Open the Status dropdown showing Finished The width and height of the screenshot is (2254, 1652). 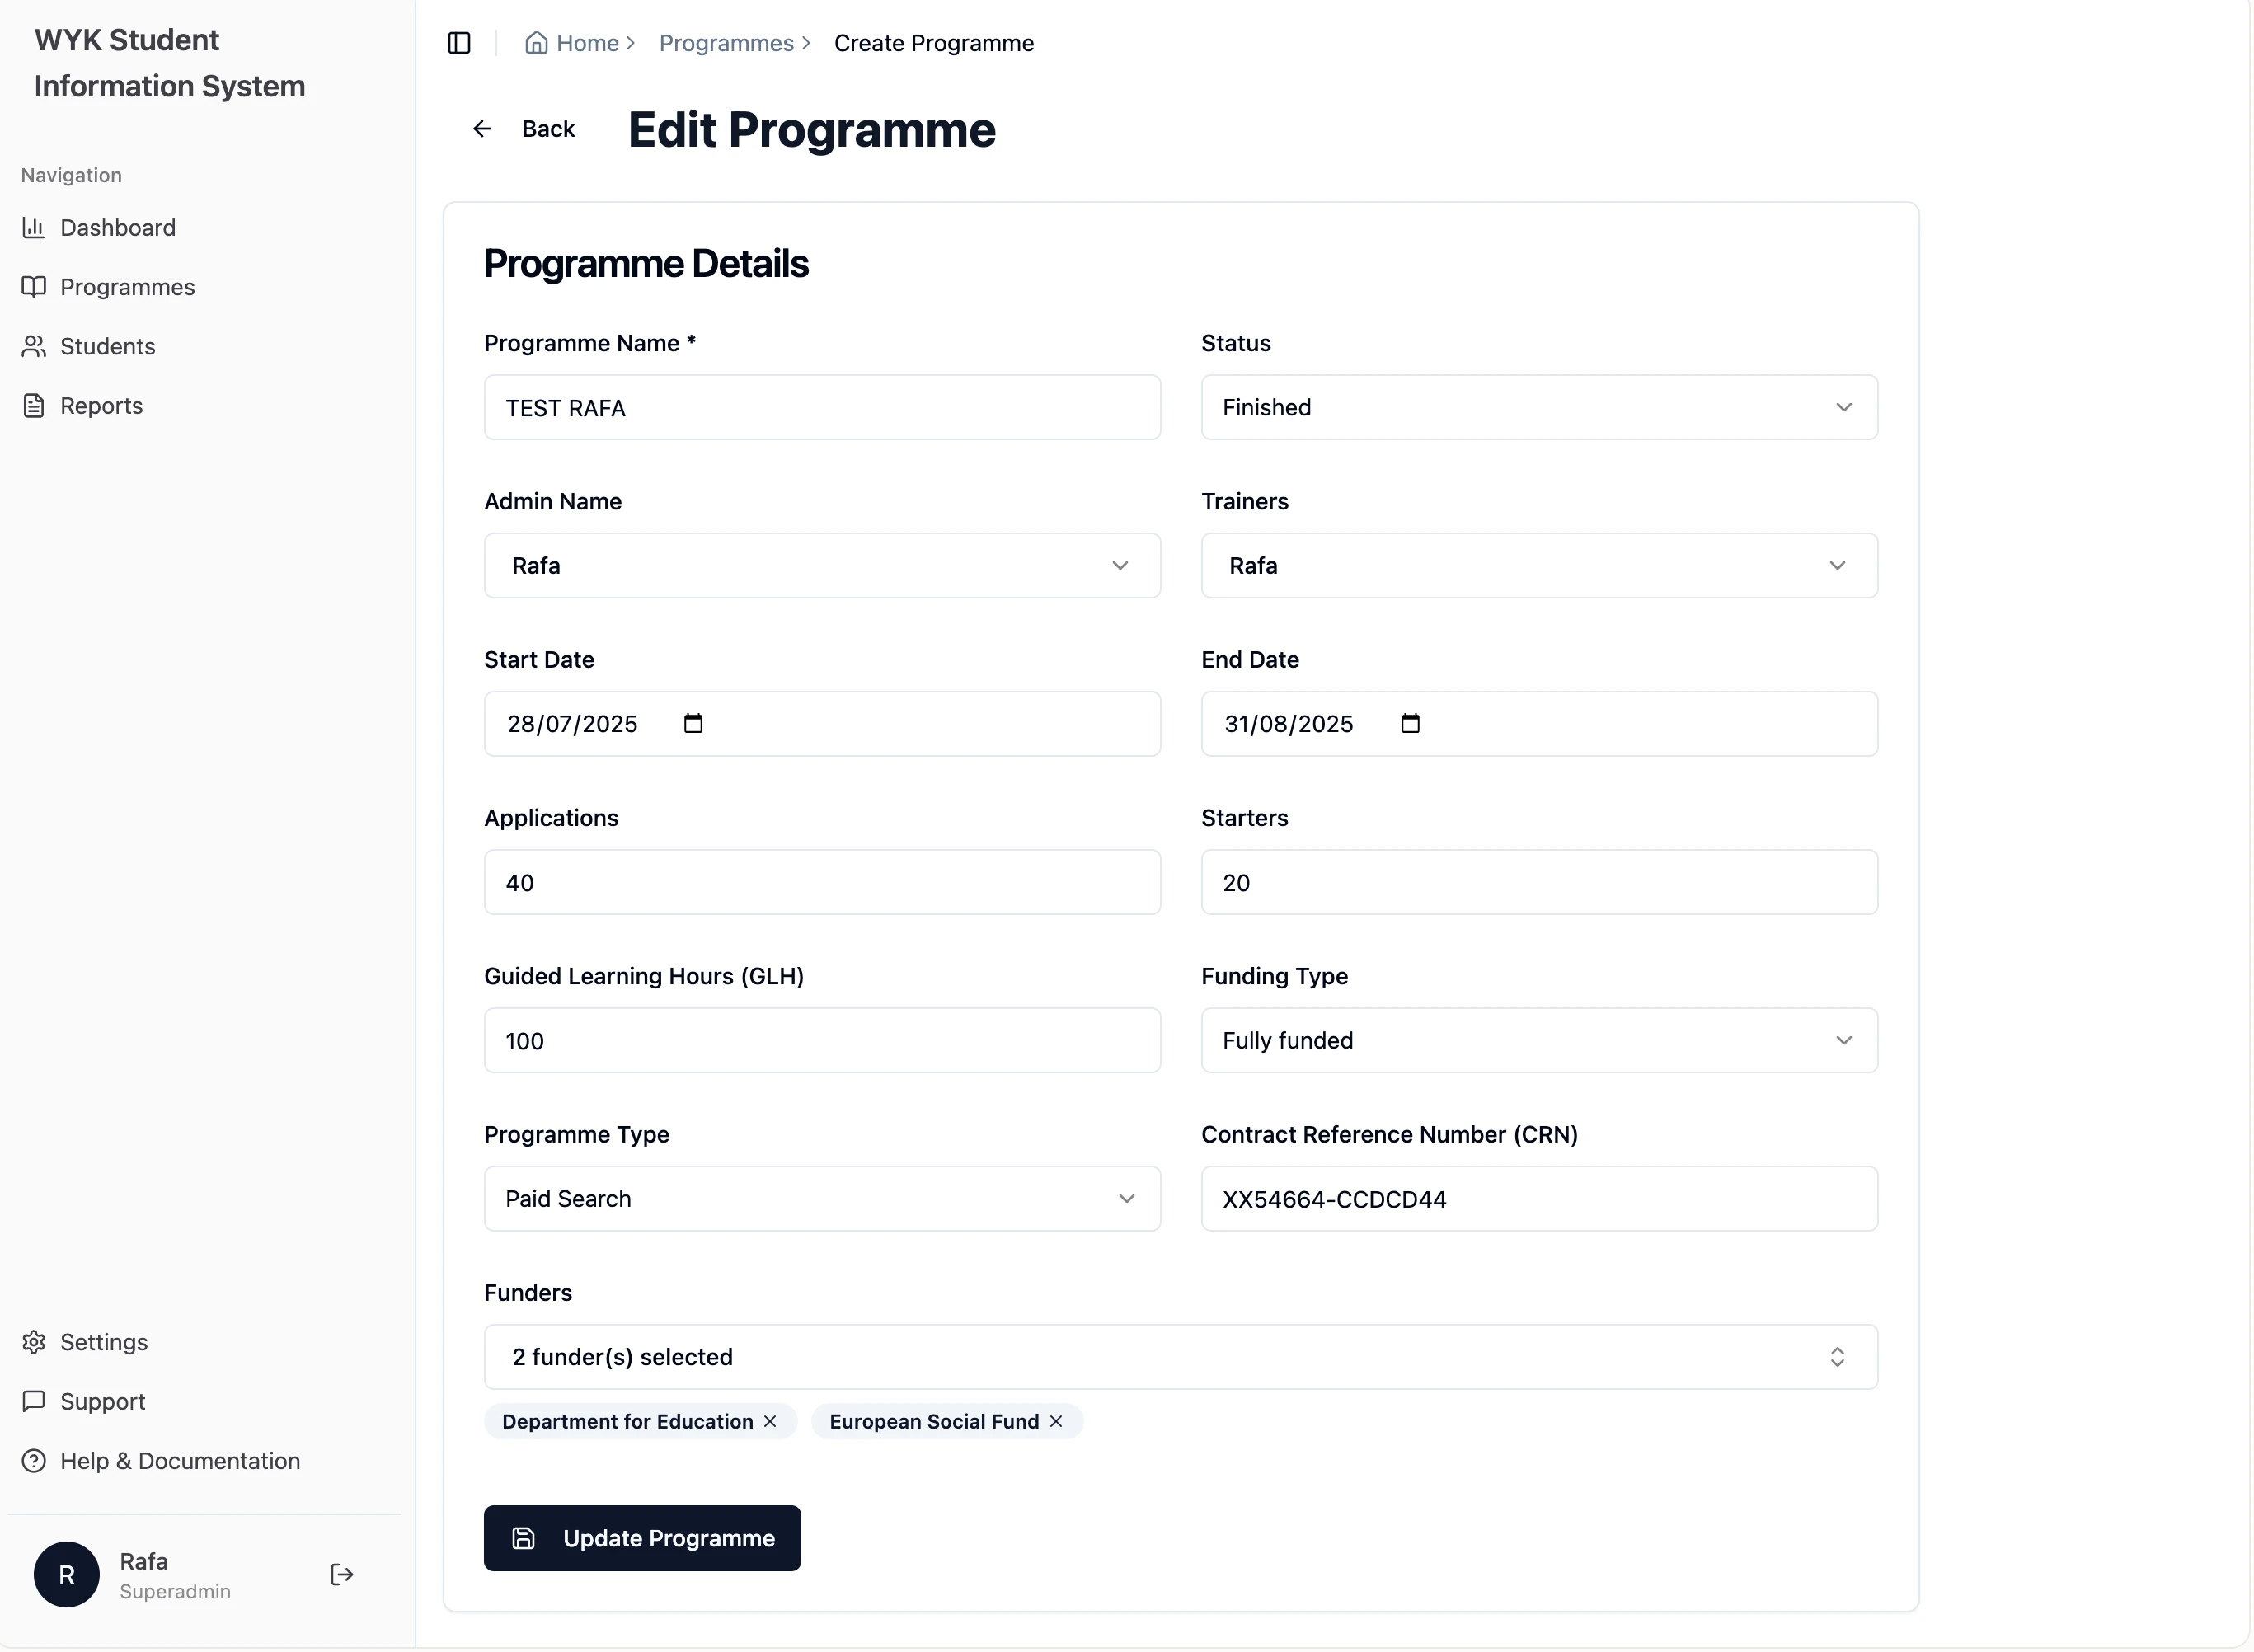[1538, 407]
